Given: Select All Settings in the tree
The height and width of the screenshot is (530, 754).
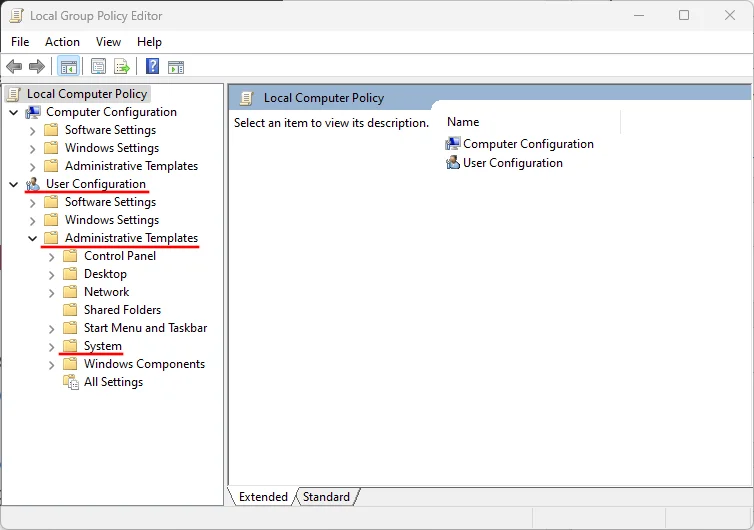Looking at the screenshot, I should pos(113,382).
